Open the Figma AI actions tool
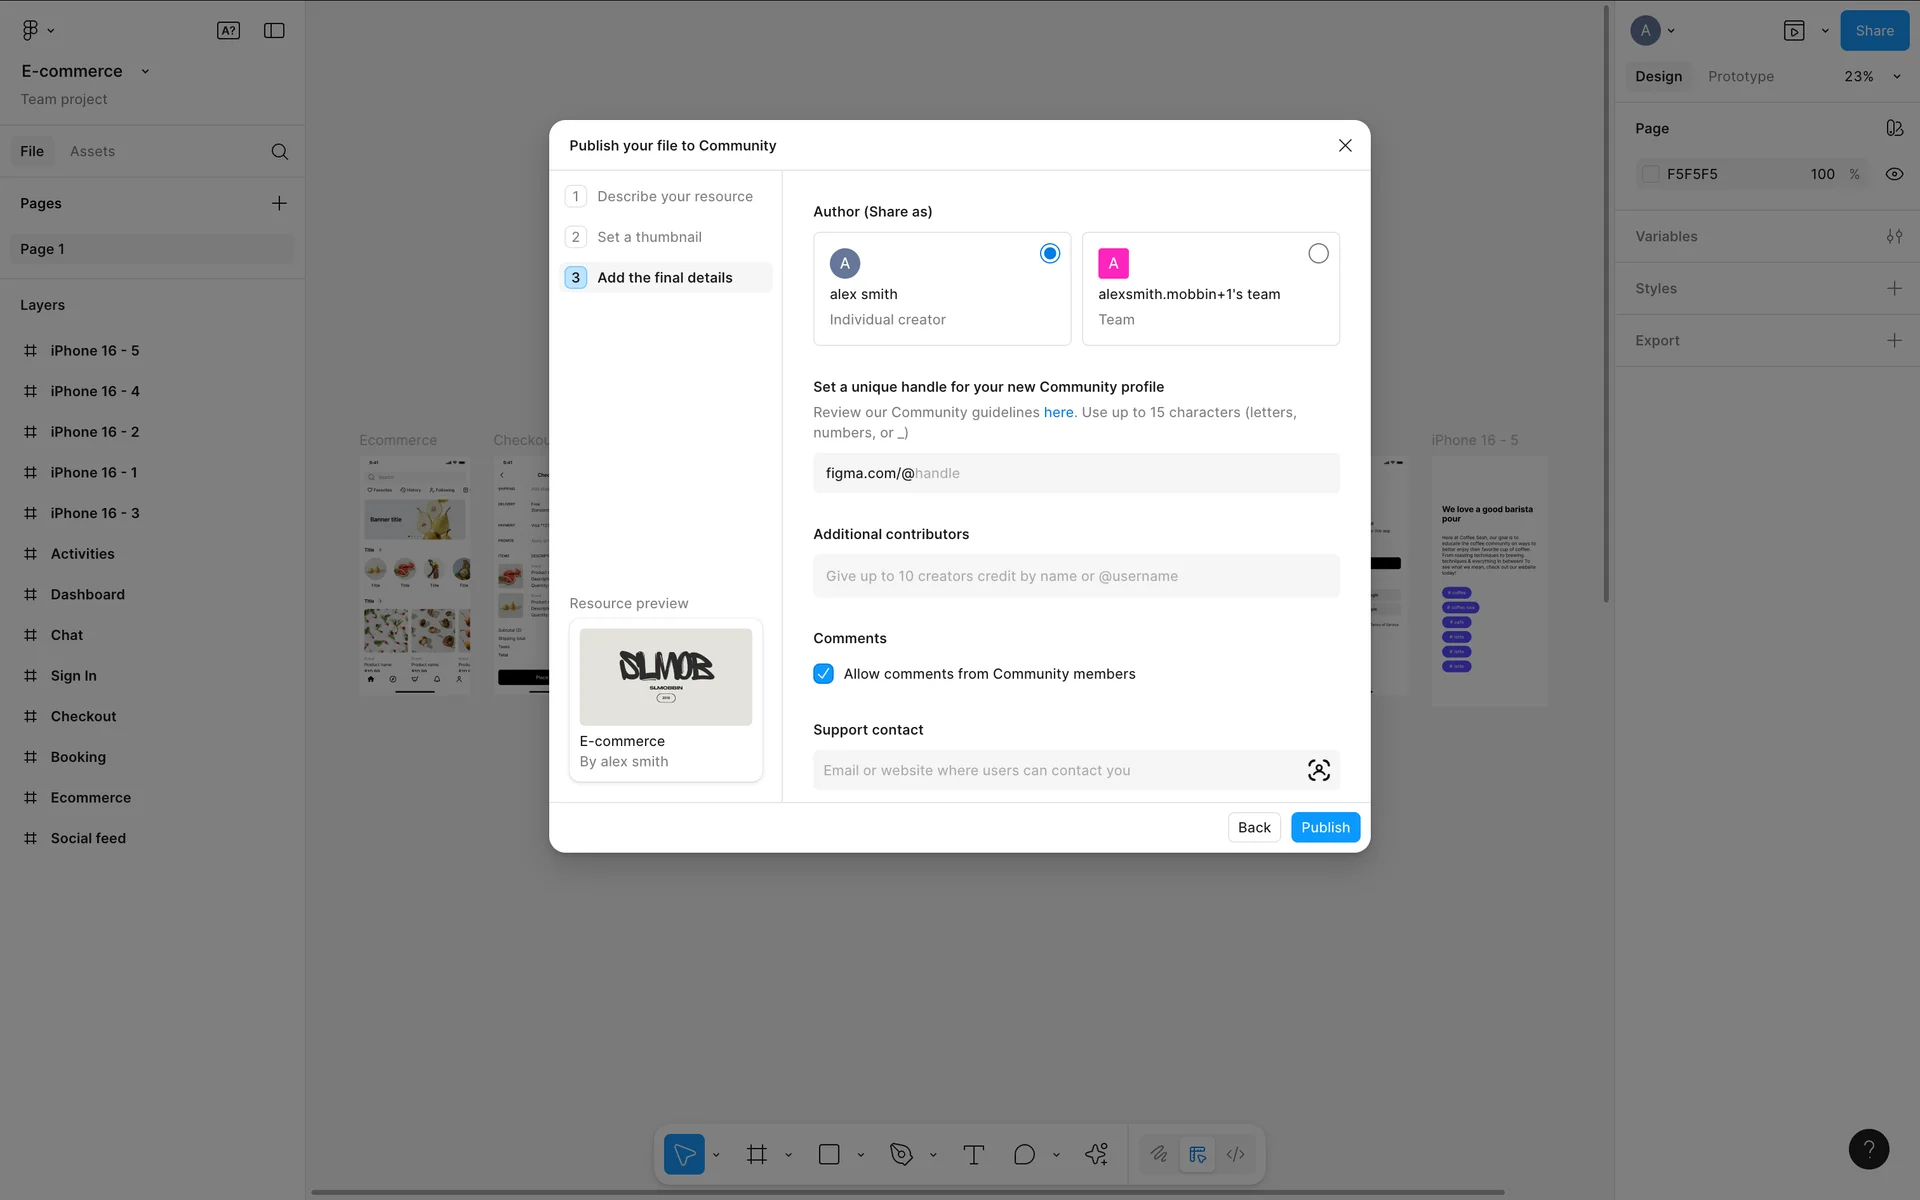Image resolution: width=1920 pixels, height=1200 pixels. pos(1096,1155)
